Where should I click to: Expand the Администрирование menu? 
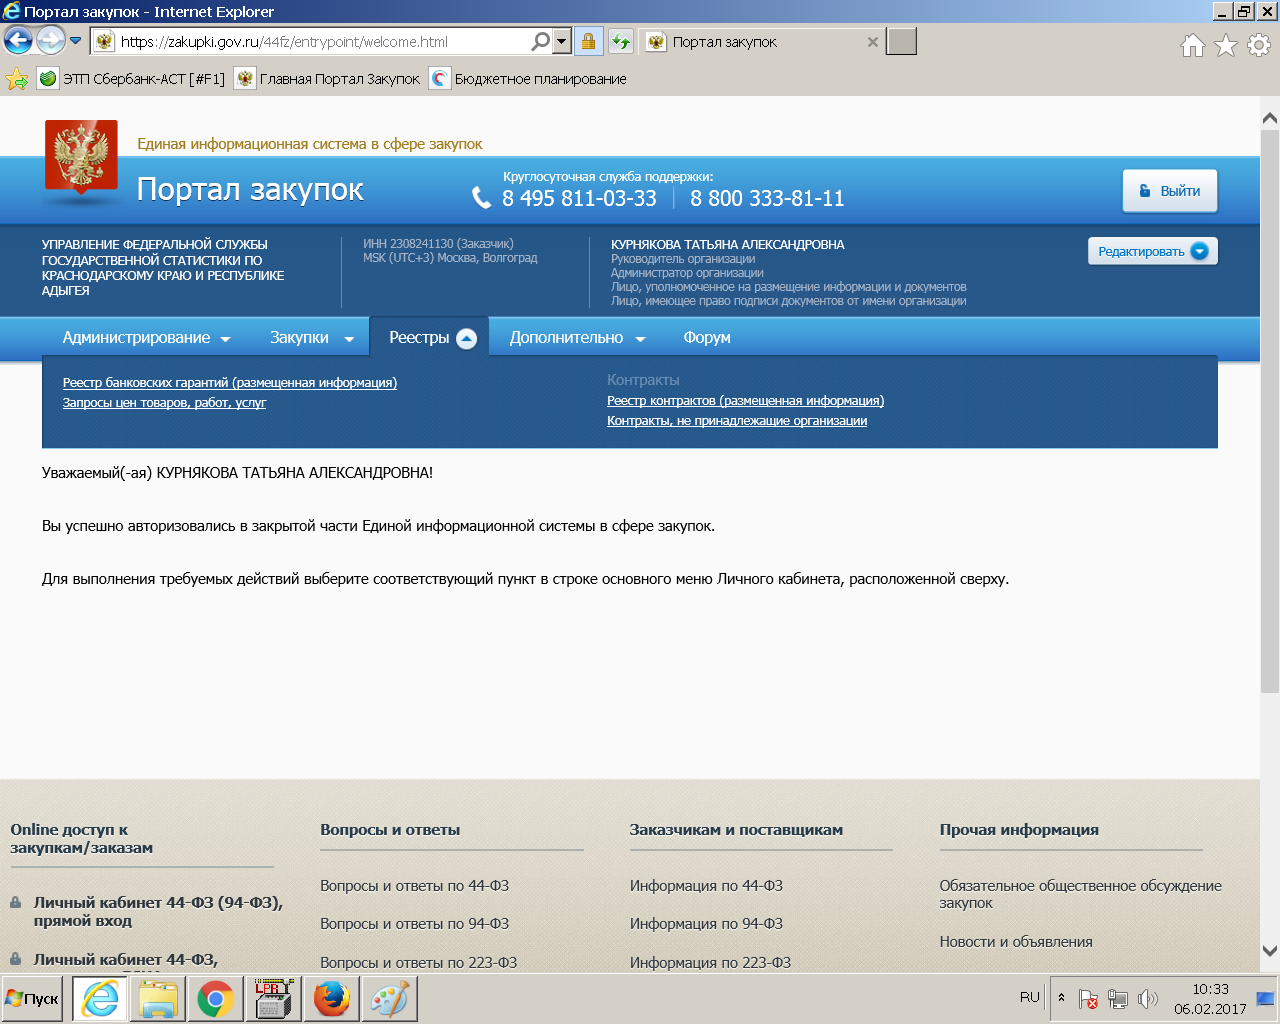[x=146, y=338]
